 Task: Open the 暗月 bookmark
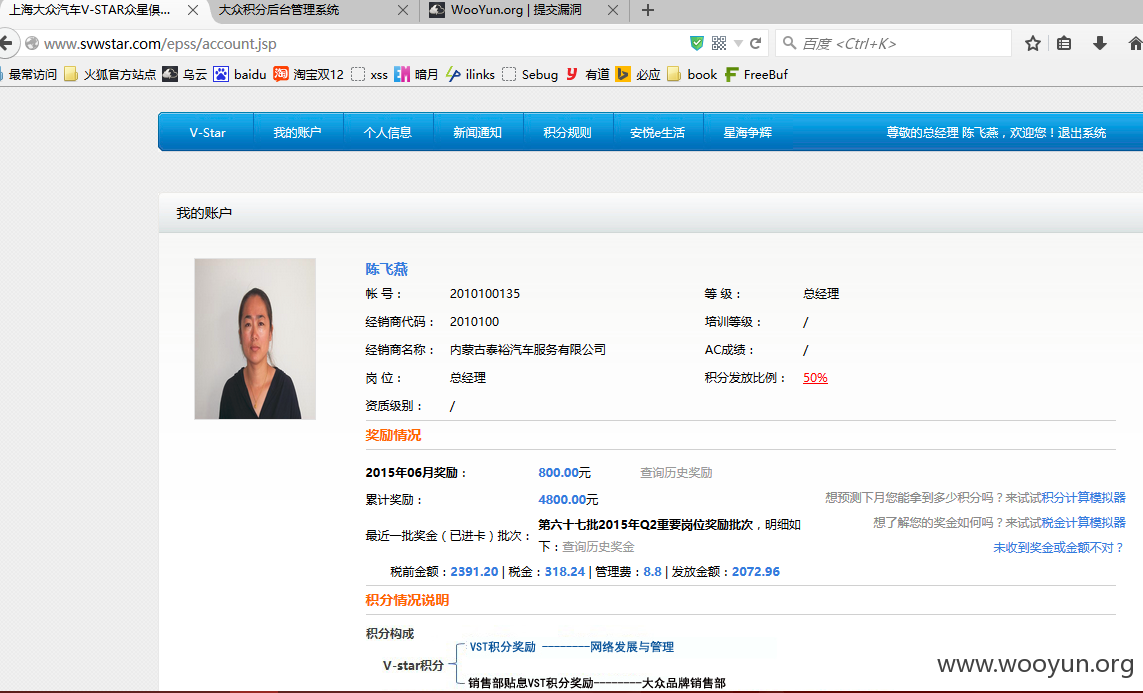(x=416, y=74)
